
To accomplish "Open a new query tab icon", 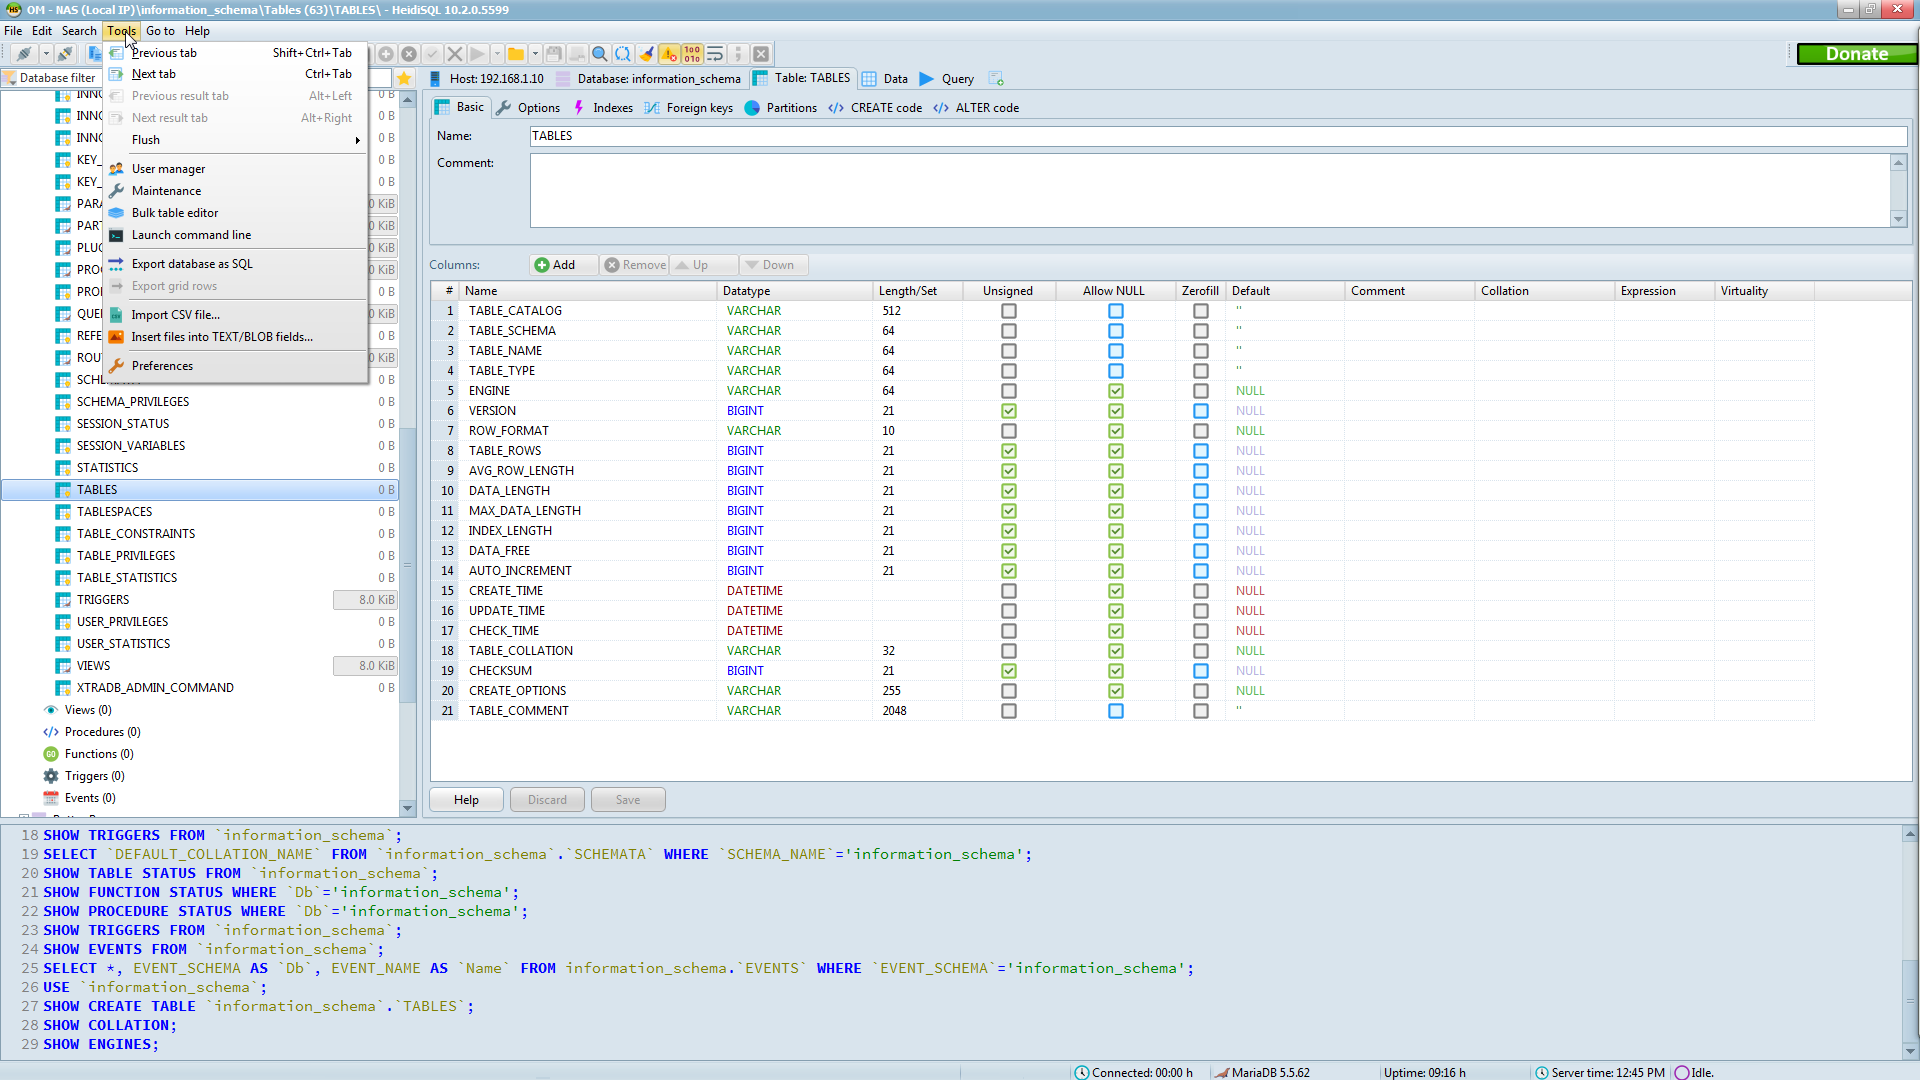I will tap(996, 78).
